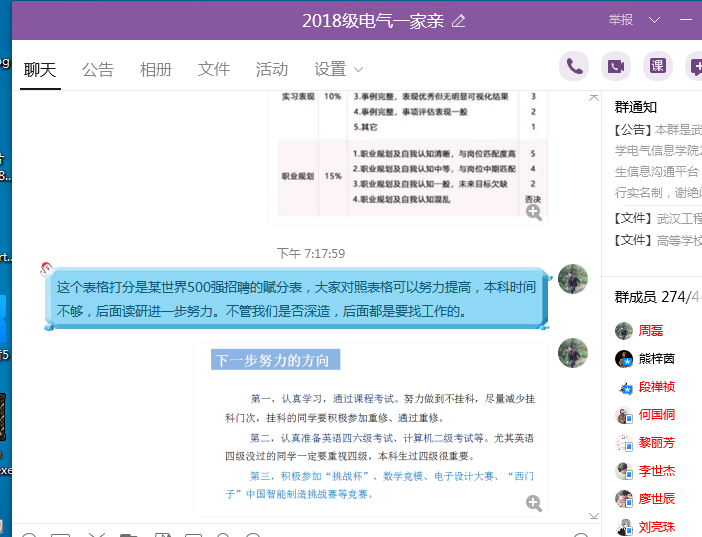Open the 相册 tab

(x=155, y=69)
